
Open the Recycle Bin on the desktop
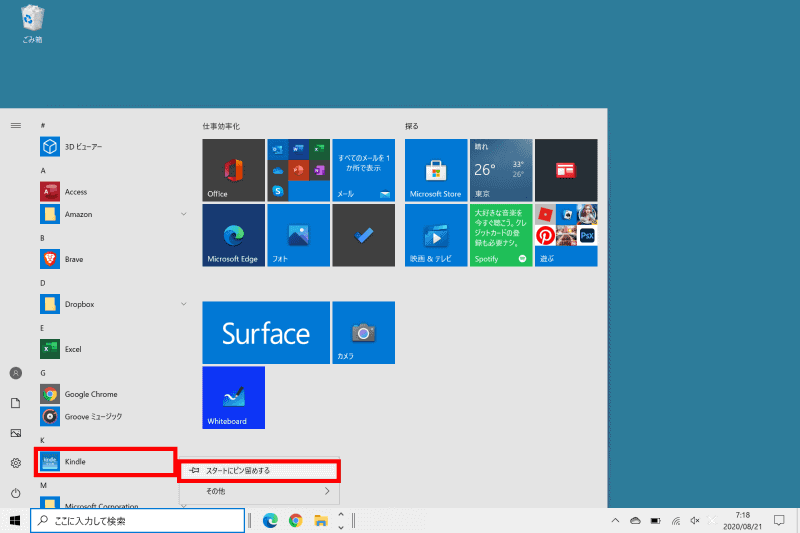click(32, 23)
